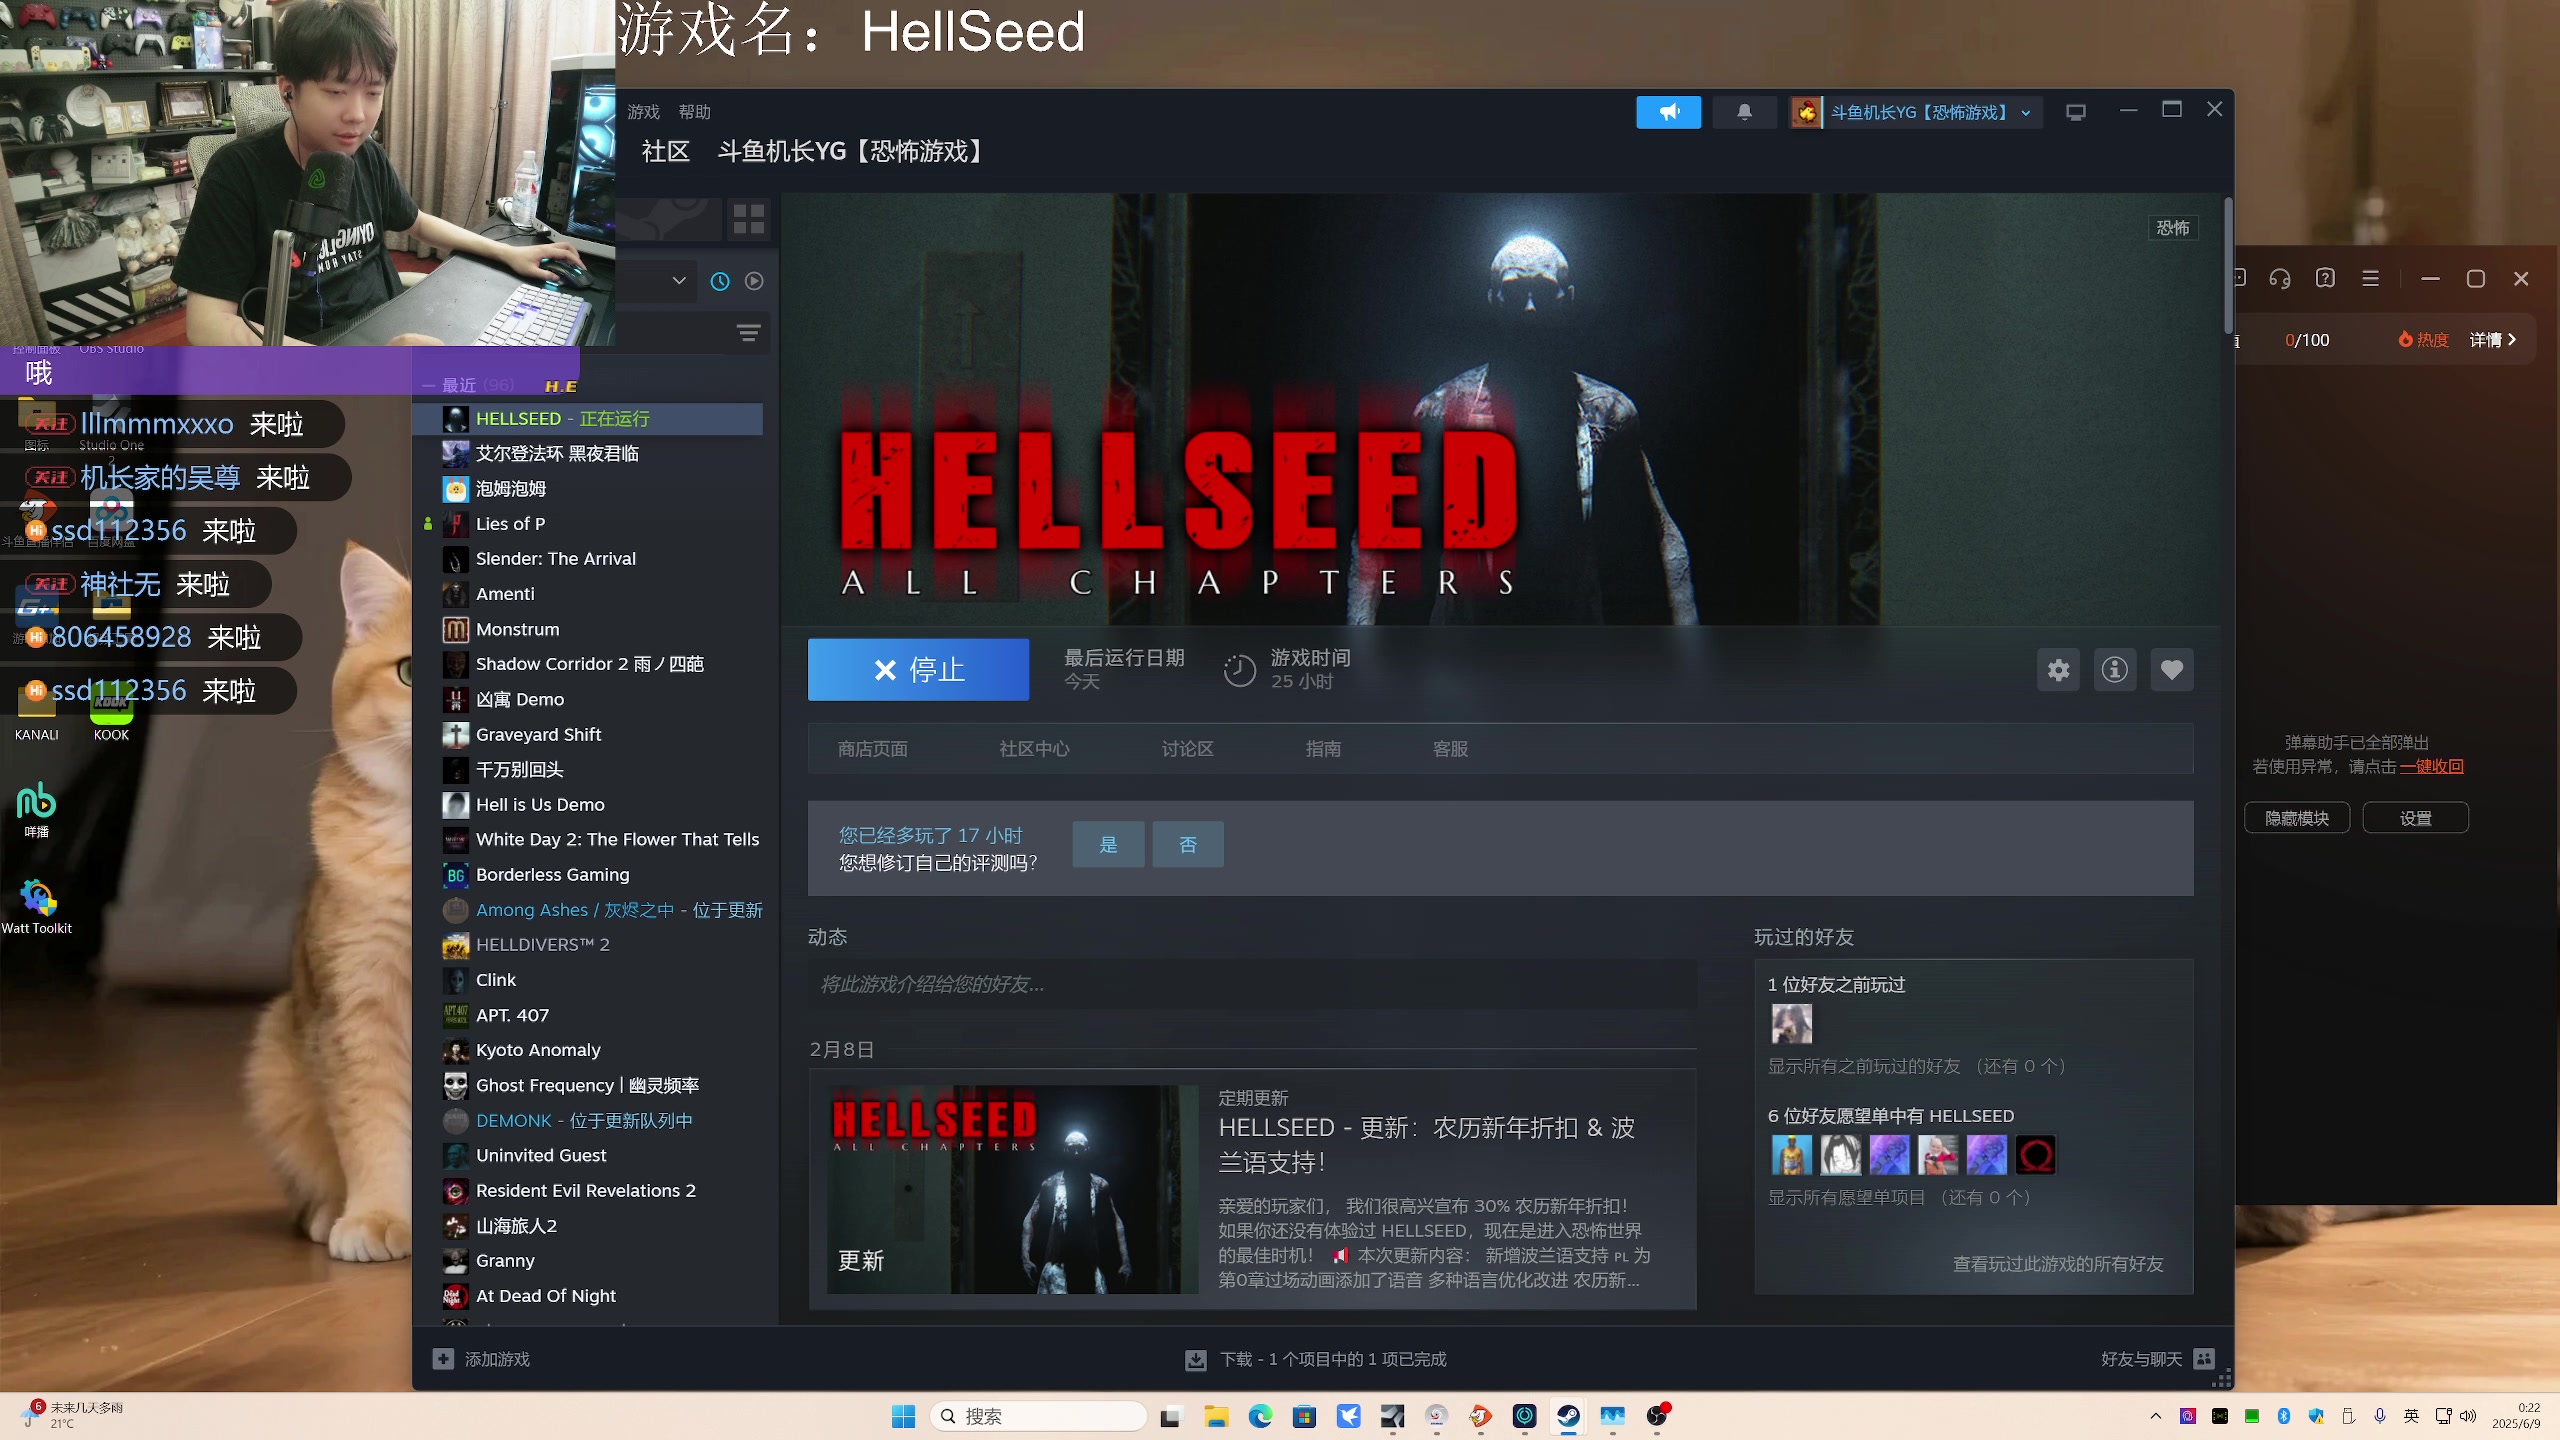Switch to Big Picture mode monitor icon
Image resolution: width=2560 pixels, height=1440 pixels.
(2076, 112)
